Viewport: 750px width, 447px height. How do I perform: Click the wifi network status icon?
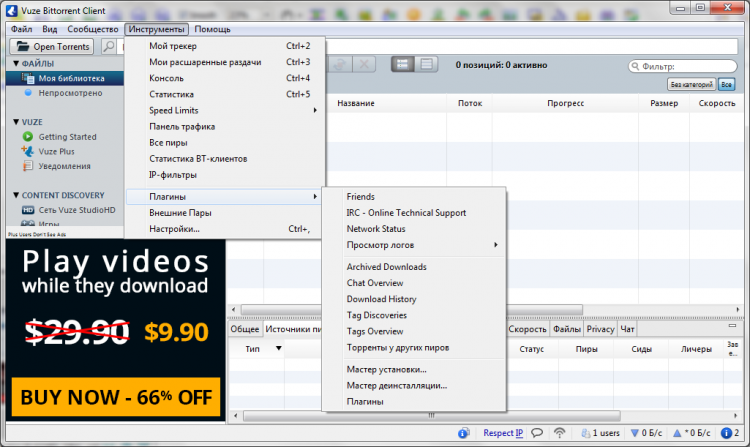pos(559,433)
